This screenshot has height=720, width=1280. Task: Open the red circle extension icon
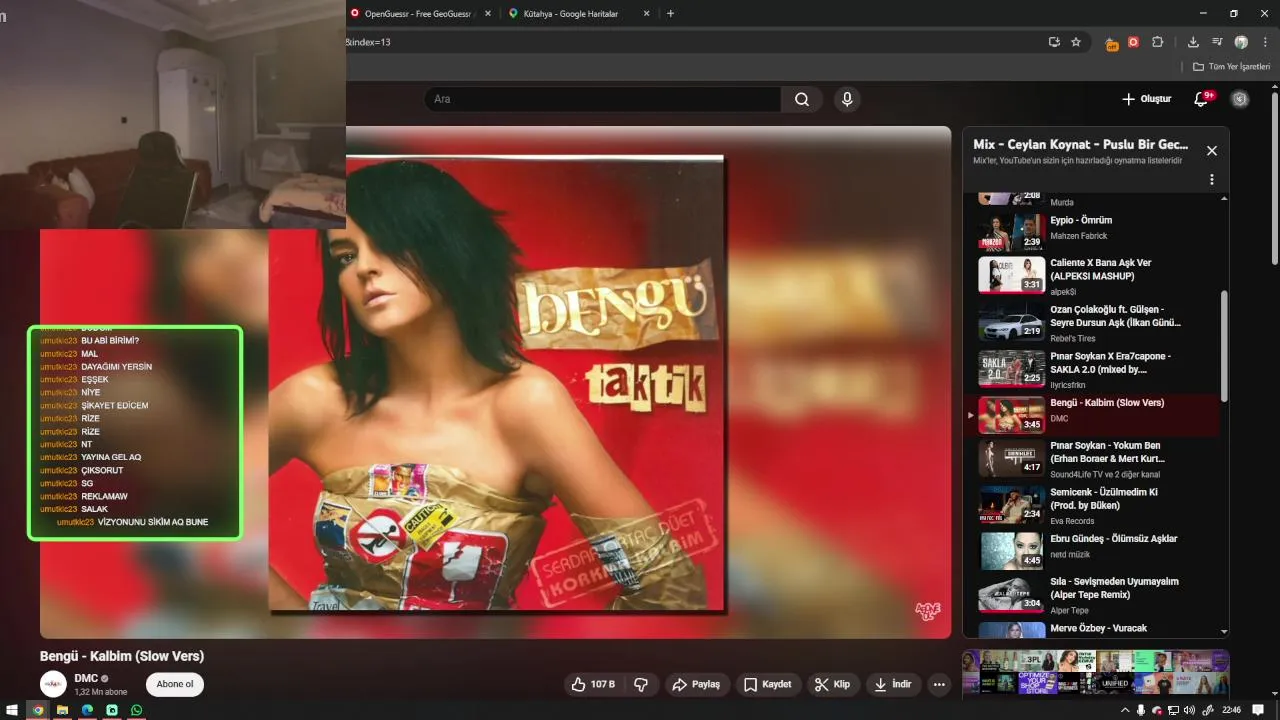coord(1133,42)
